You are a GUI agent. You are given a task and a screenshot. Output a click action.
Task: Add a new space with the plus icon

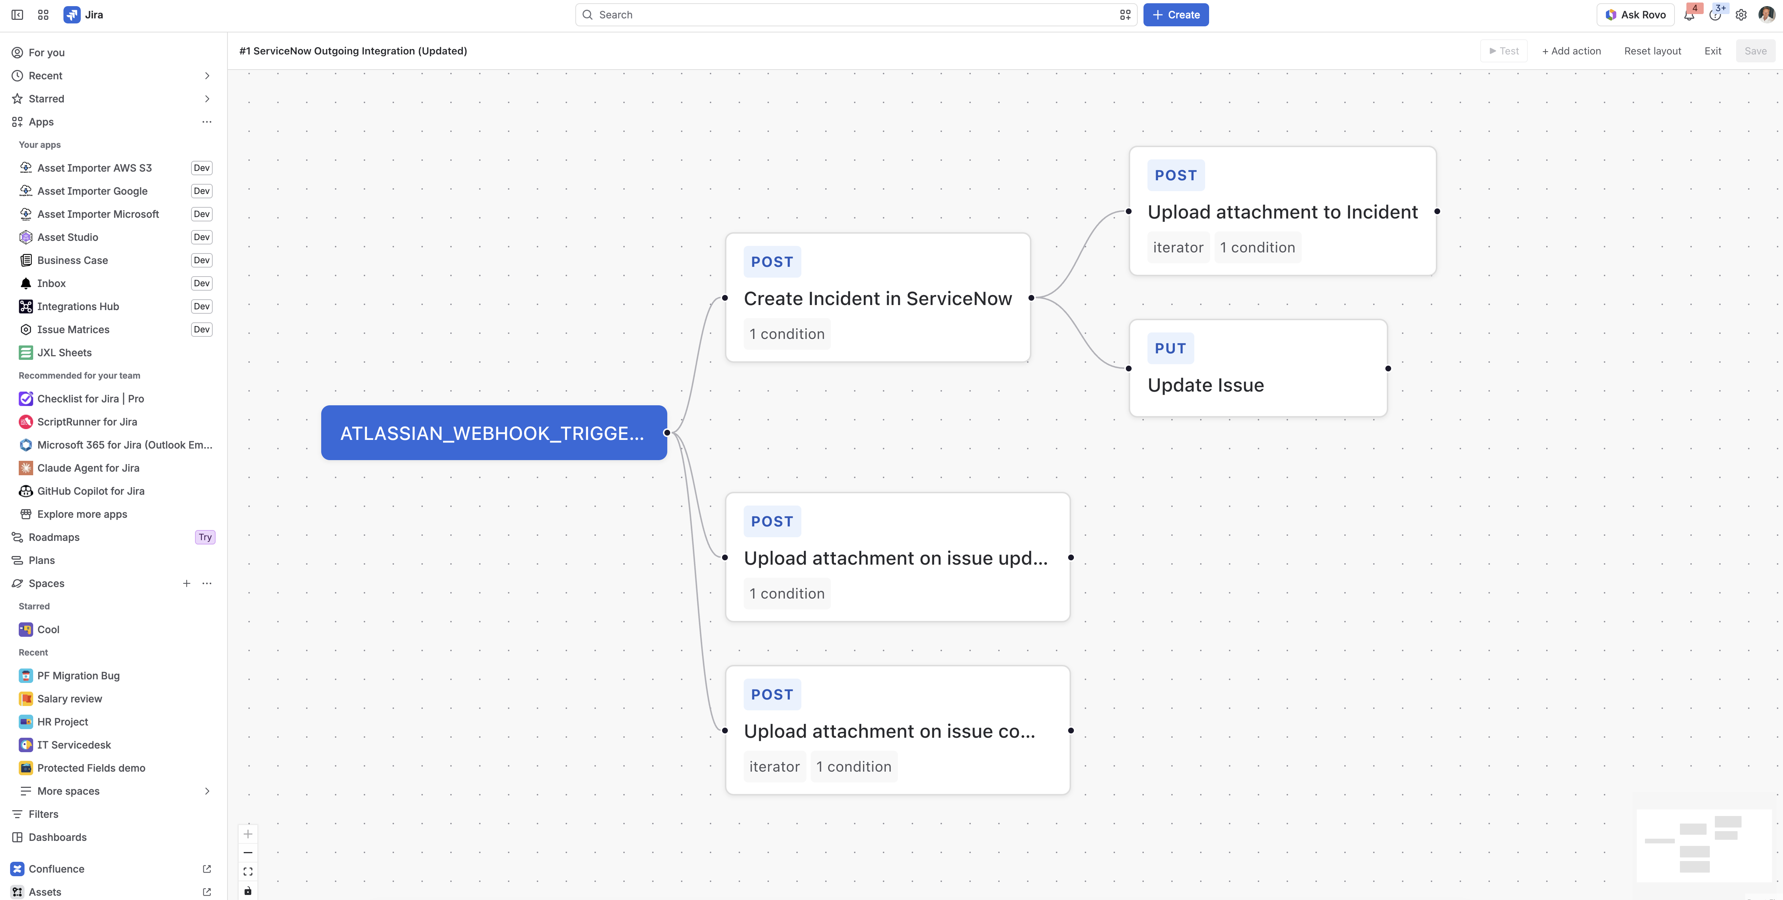(186, 583)
